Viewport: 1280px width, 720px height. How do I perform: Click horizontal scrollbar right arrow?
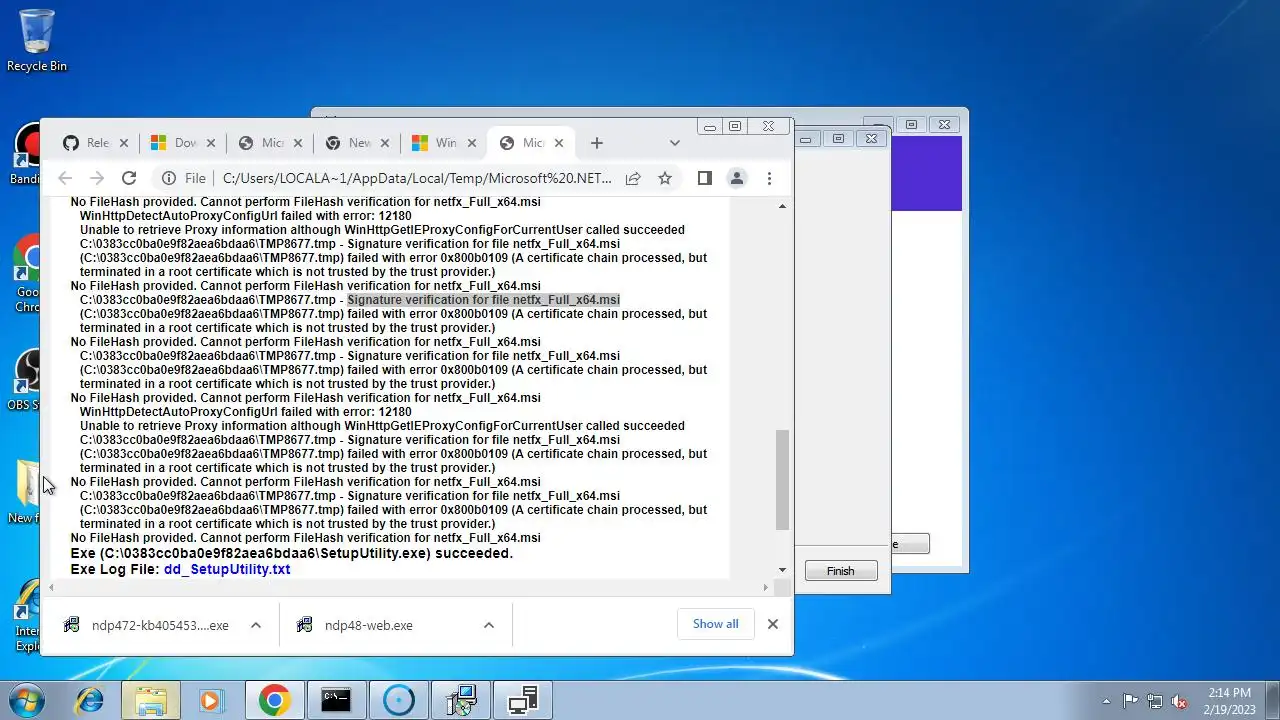click(766, 587)
